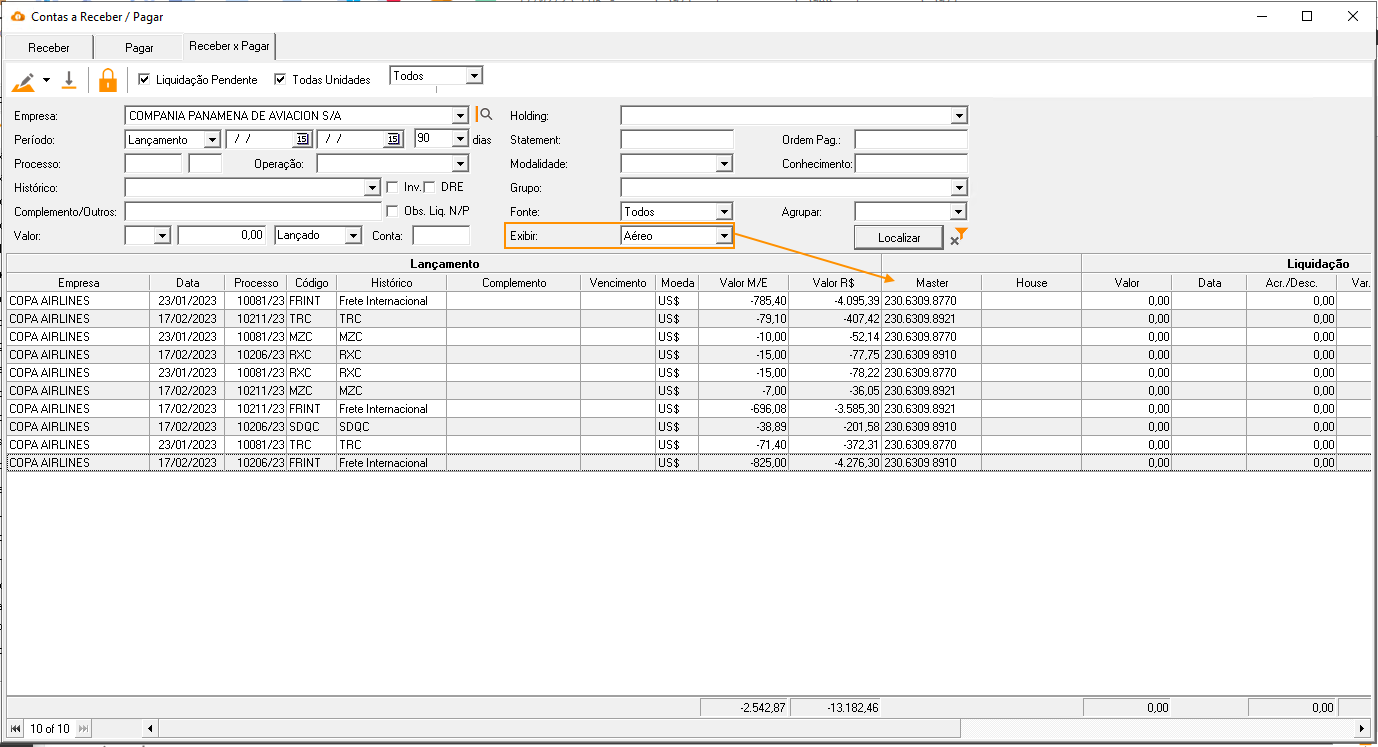Switch to the Pagar tab

coord(139,47)
